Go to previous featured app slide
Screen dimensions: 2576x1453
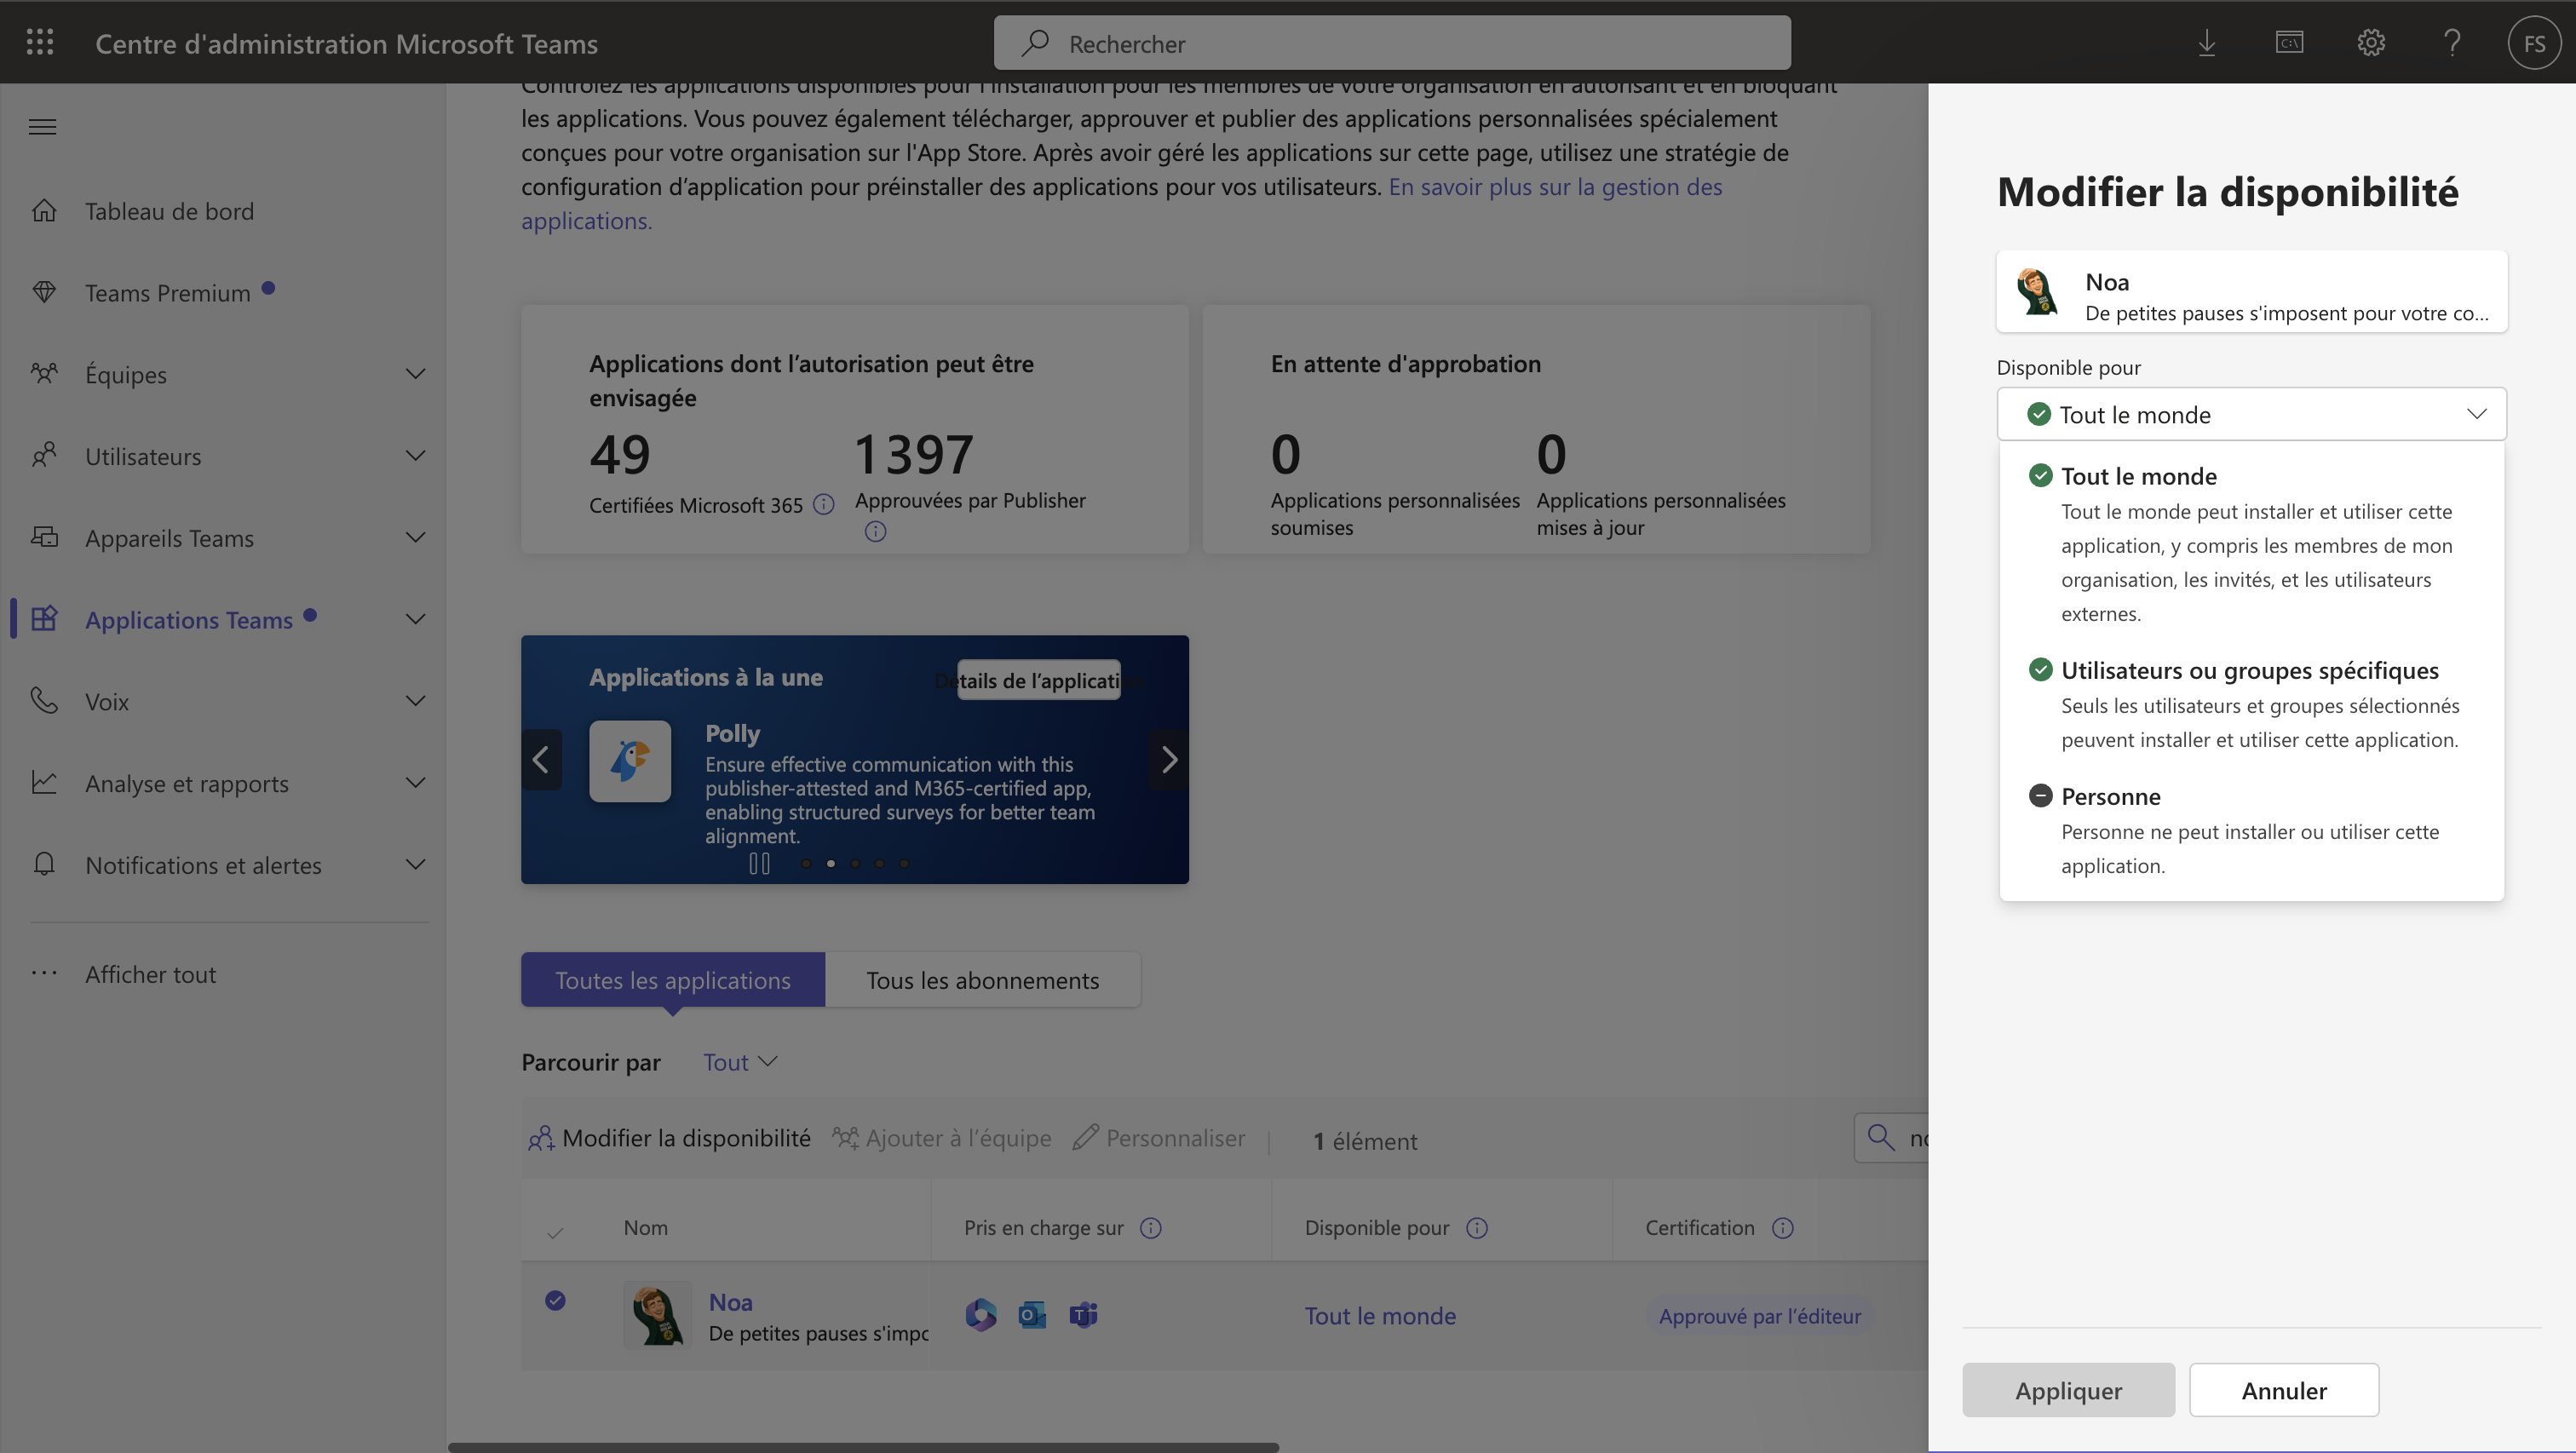pyautogui.click(x=541, y=760)
